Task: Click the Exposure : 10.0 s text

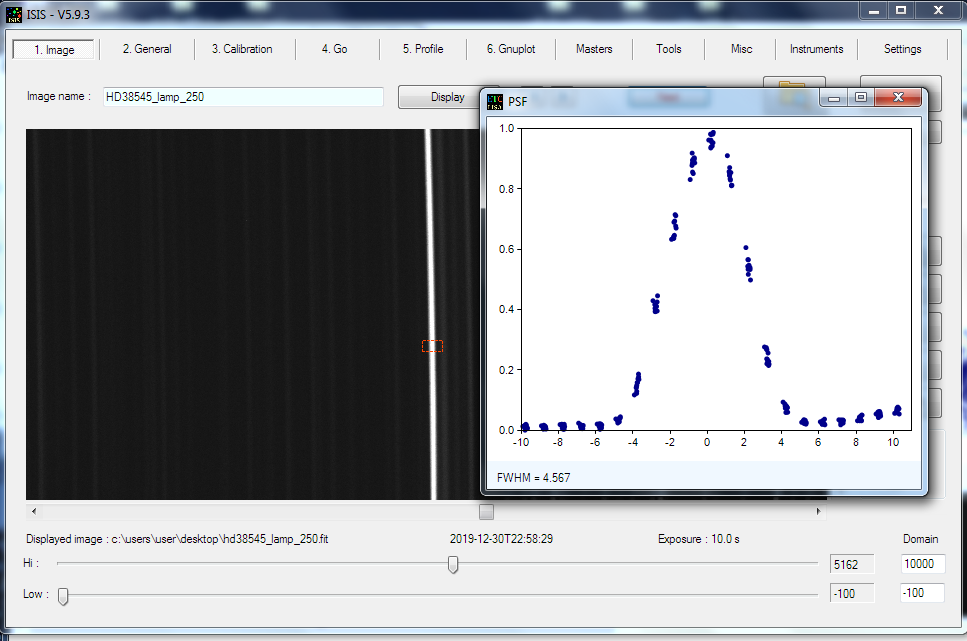Action: (699, 539)
